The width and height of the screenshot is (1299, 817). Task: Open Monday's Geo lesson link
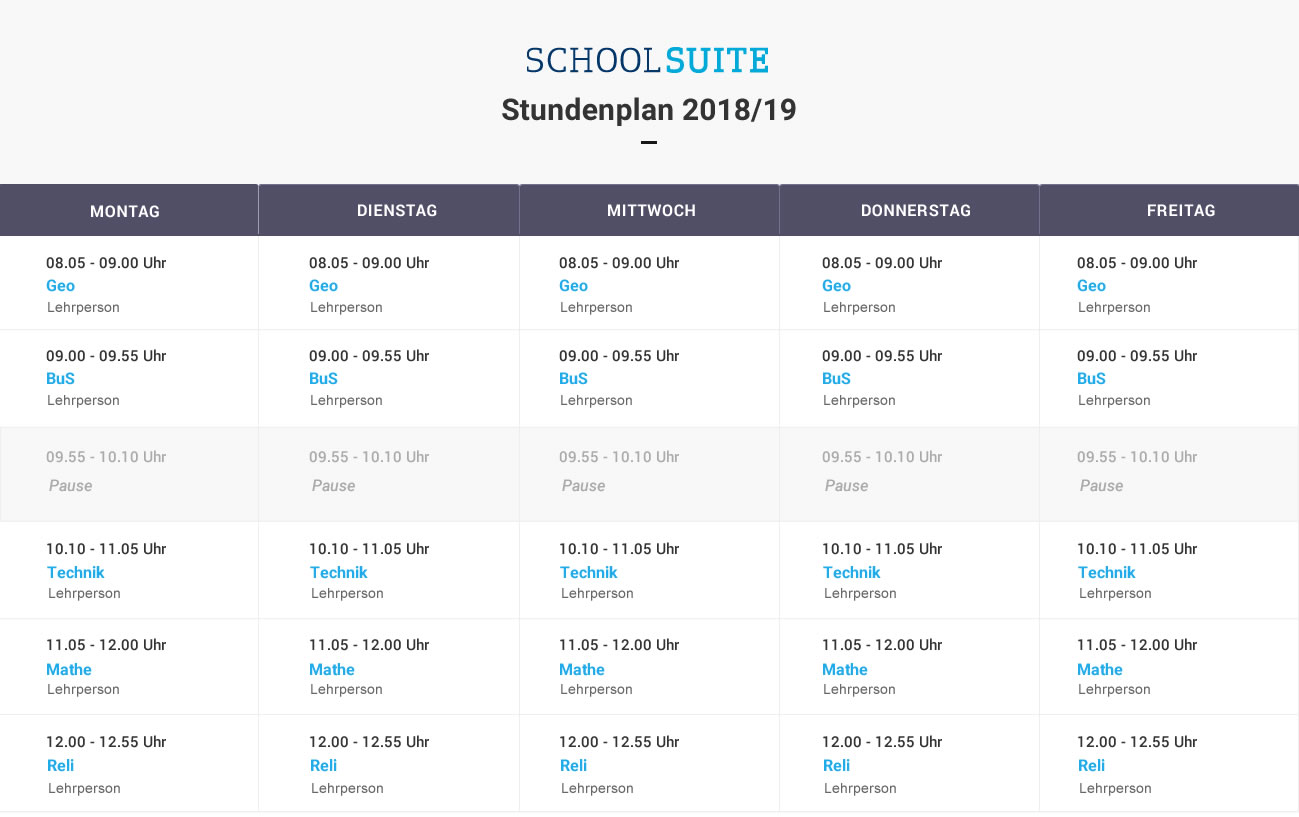[x=61, y=286]
